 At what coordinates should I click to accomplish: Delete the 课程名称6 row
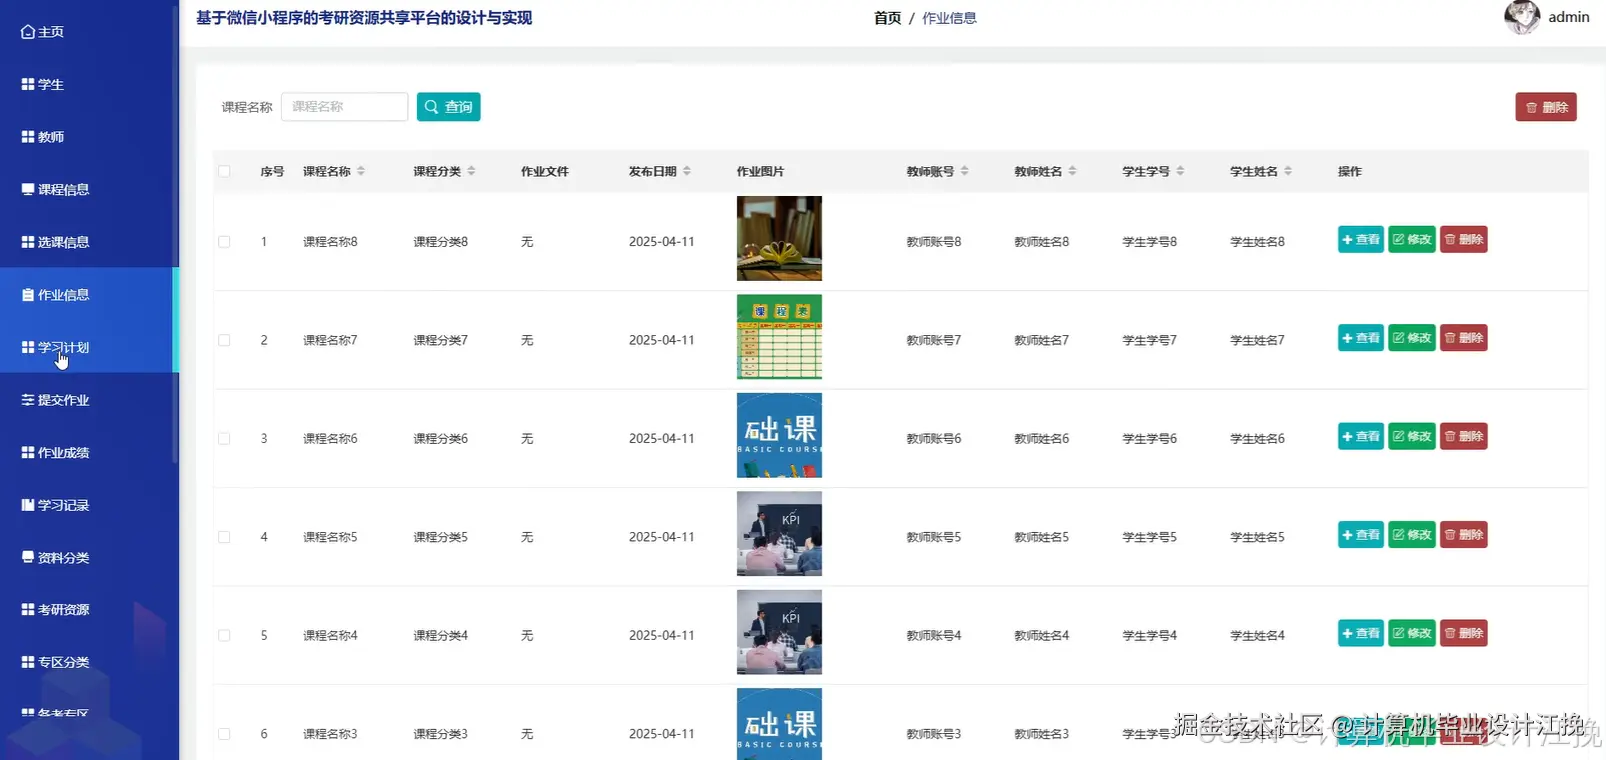1463,437
